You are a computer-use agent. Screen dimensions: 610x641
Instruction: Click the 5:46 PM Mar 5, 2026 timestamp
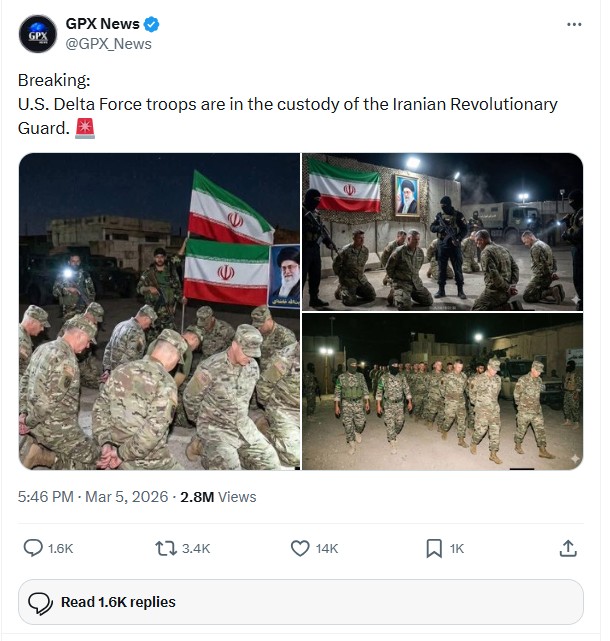tap(93, 496)
